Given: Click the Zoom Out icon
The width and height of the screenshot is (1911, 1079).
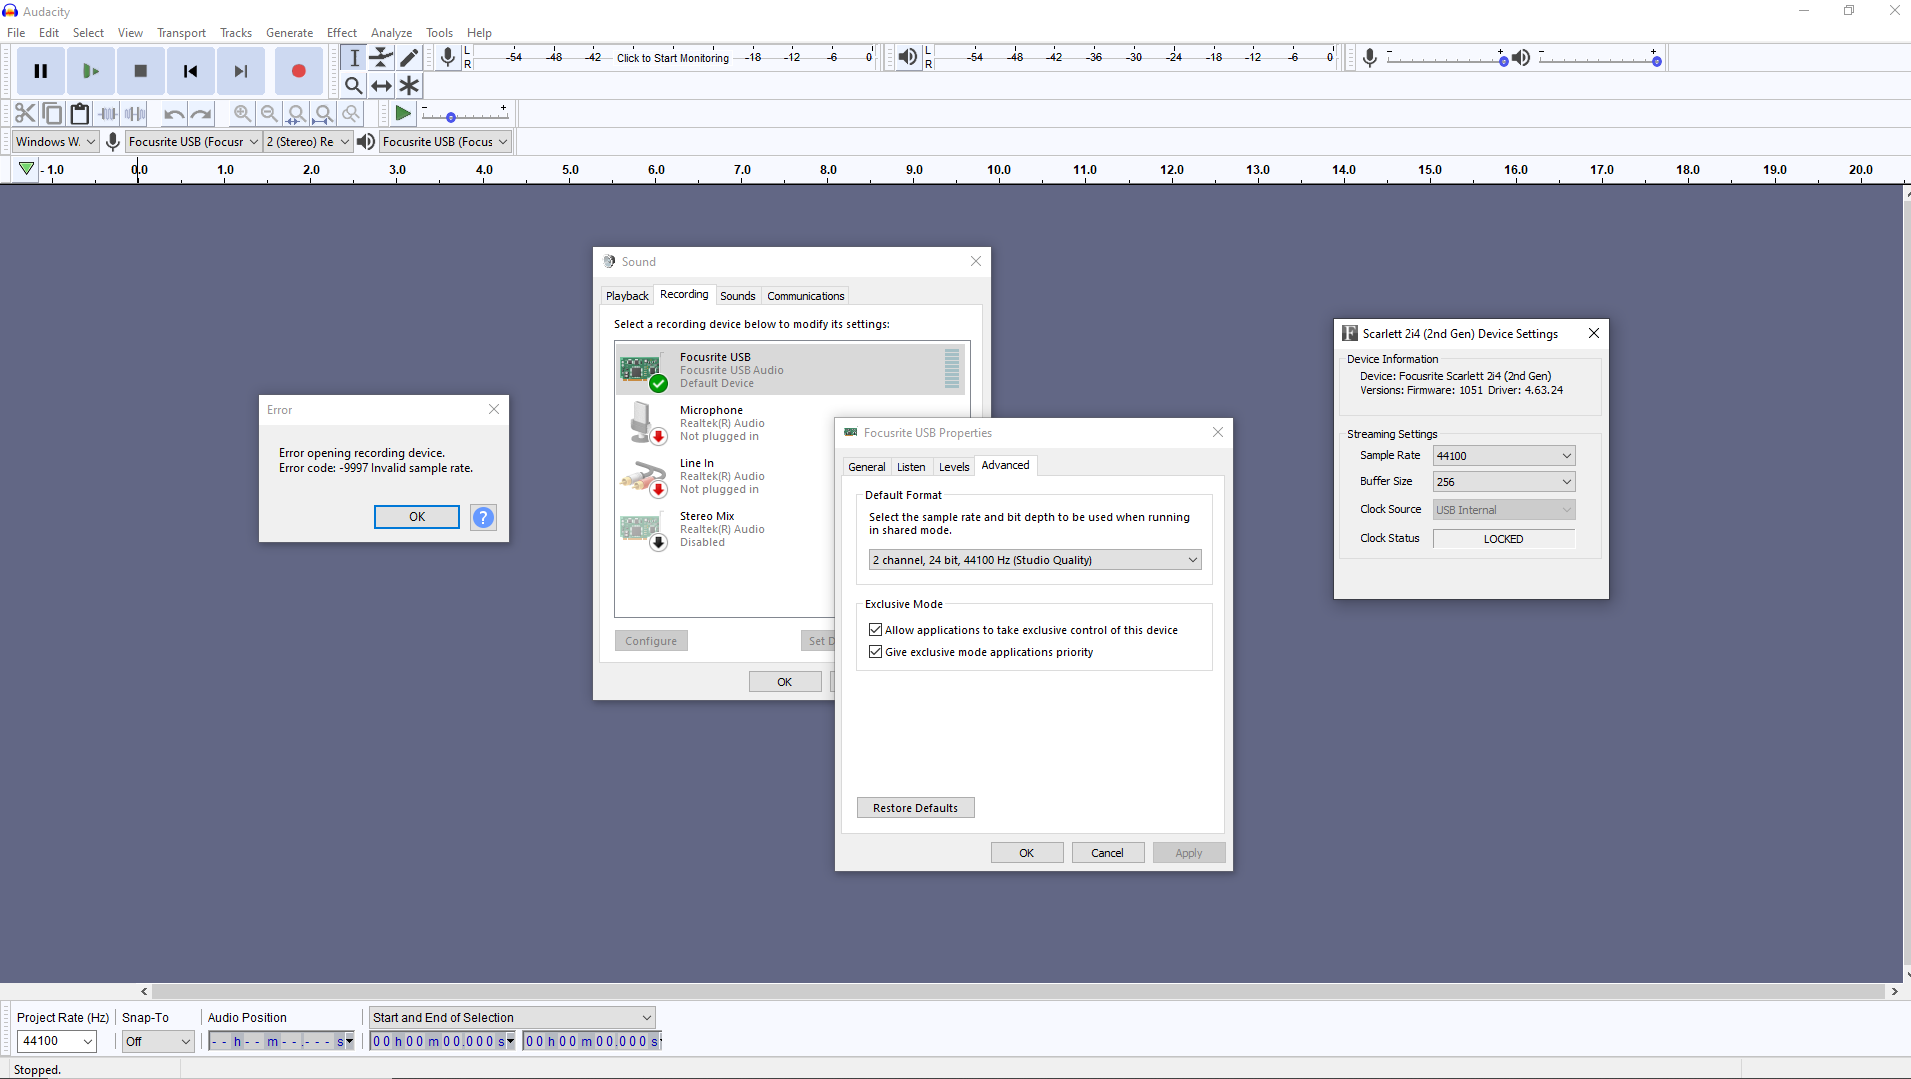Looking at the screenshot, I should pyautogui.click(x=269, y=114).
